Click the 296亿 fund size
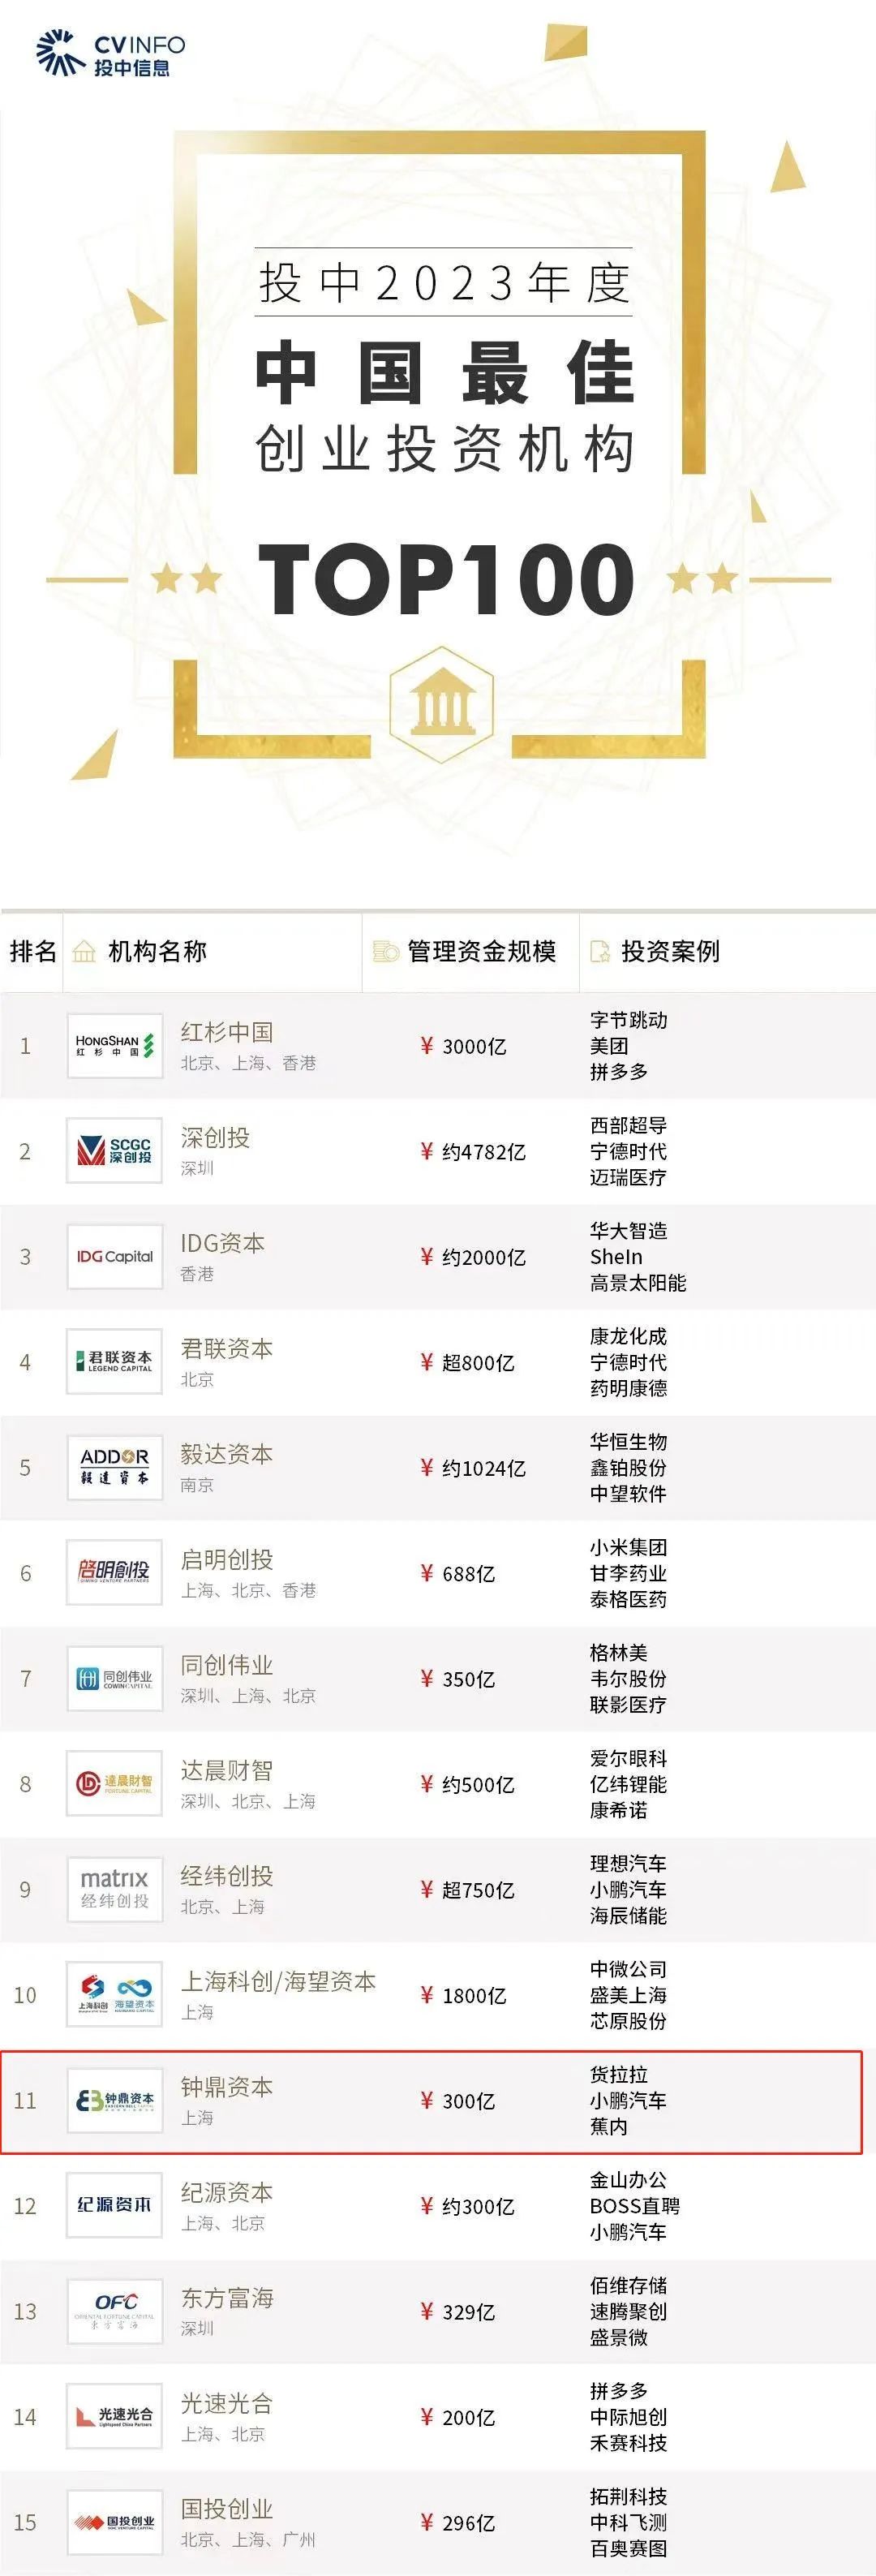Viewport: 876px width, 2576px height. [x=468, y=2523]
